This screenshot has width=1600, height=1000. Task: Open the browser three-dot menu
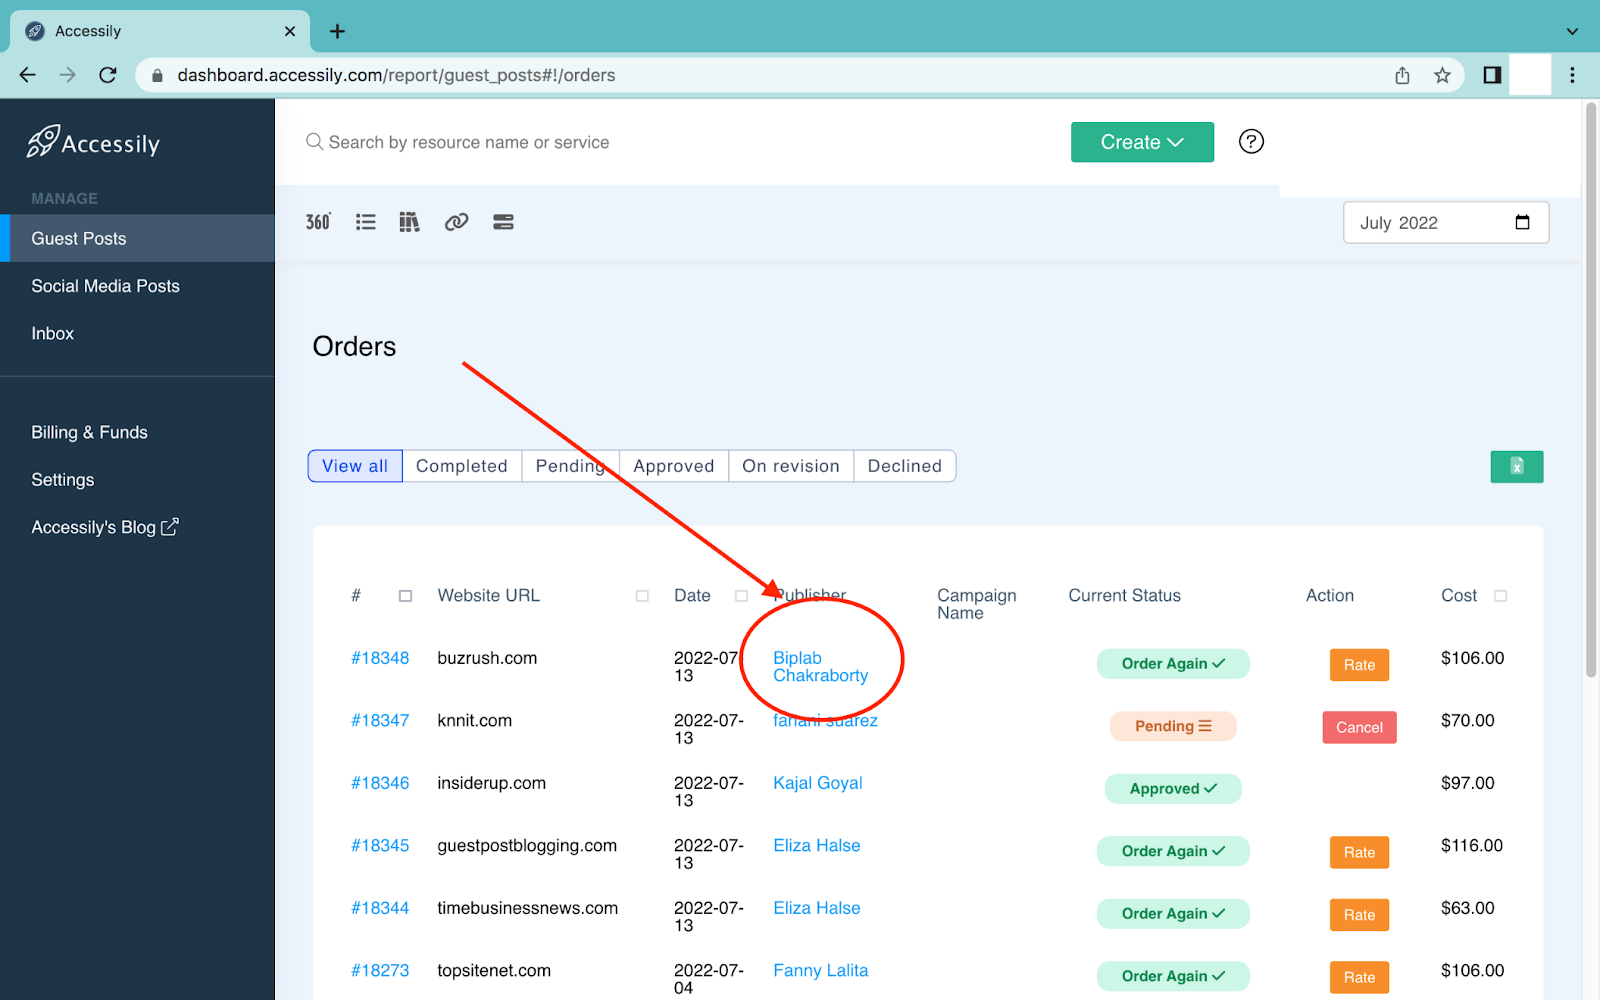tap(1572, 75)
